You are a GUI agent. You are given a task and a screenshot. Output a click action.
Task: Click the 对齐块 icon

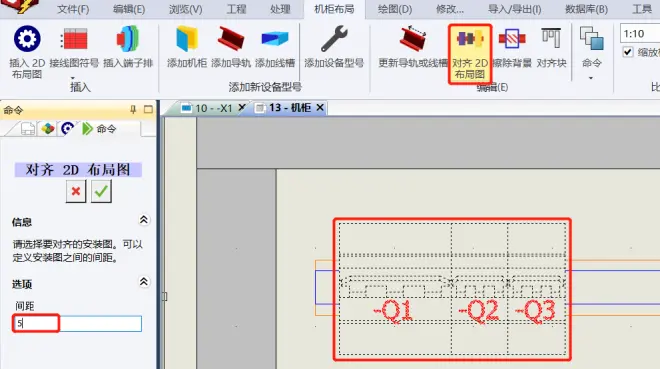click(x=551, y=39)
